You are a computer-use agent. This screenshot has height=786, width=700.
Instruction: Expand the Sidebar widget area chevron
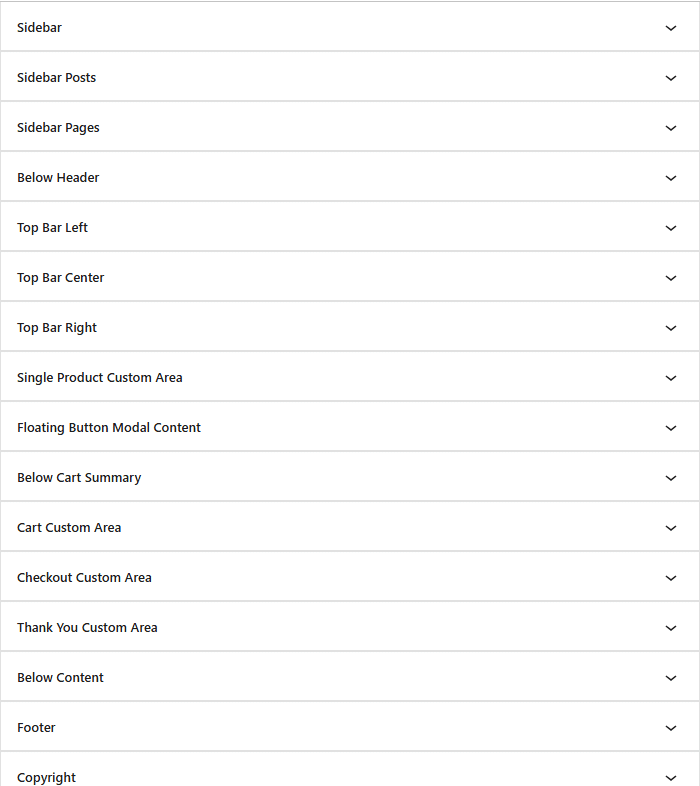point(671,28)
